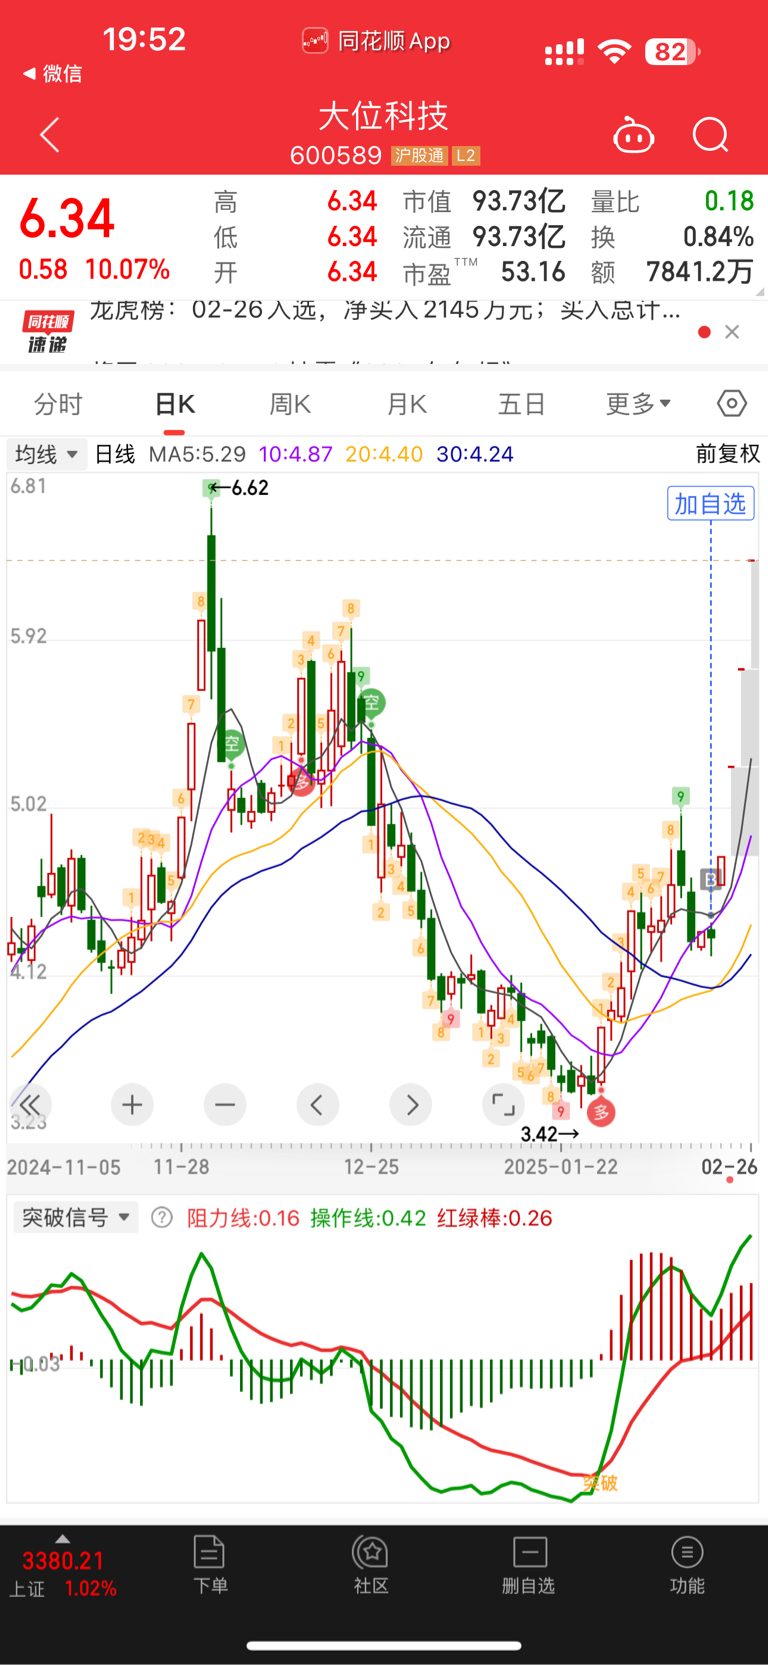This screenshot has width=768, height=1665.
Task: Select the 周K tab
Action: point(290,404)
